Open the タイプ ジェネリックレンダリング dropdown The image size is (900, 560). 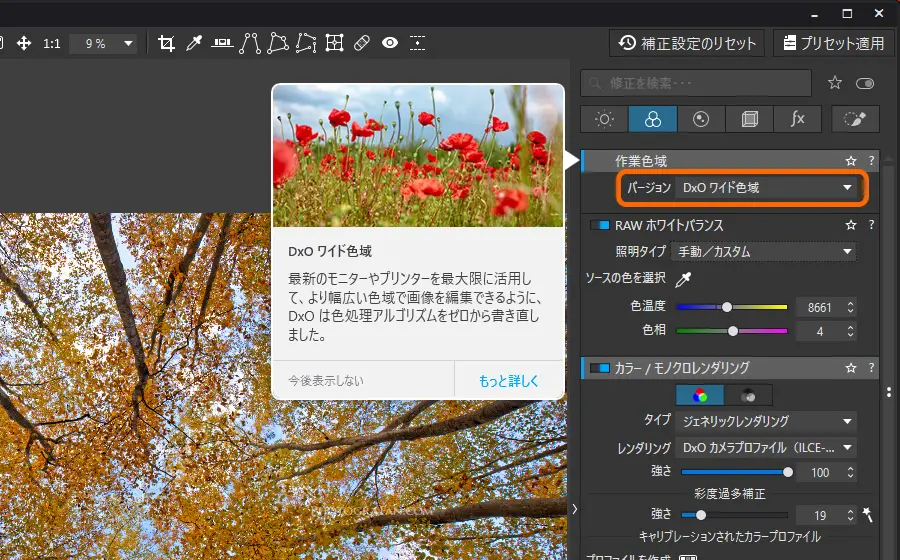[766, 421]
